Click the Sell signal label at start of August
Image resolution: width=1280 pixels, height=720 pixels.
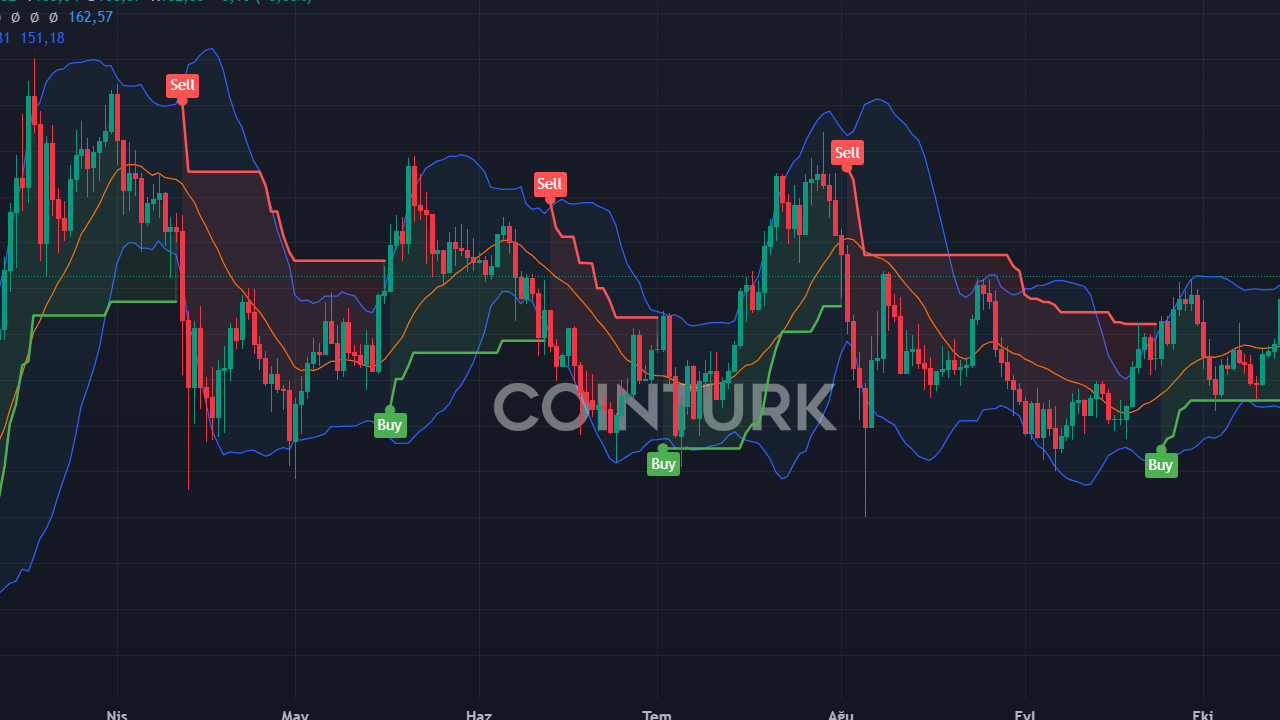point(847,153)
